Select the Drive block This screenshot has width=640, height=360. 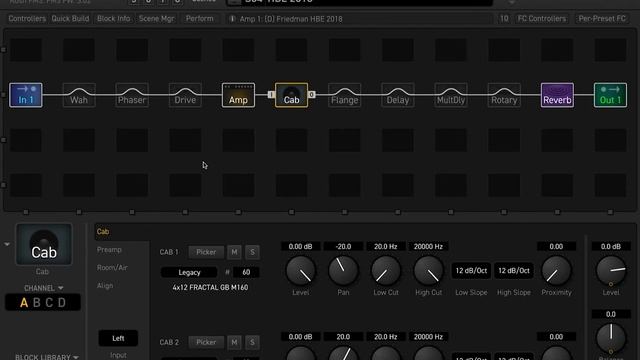click(185, 95)
